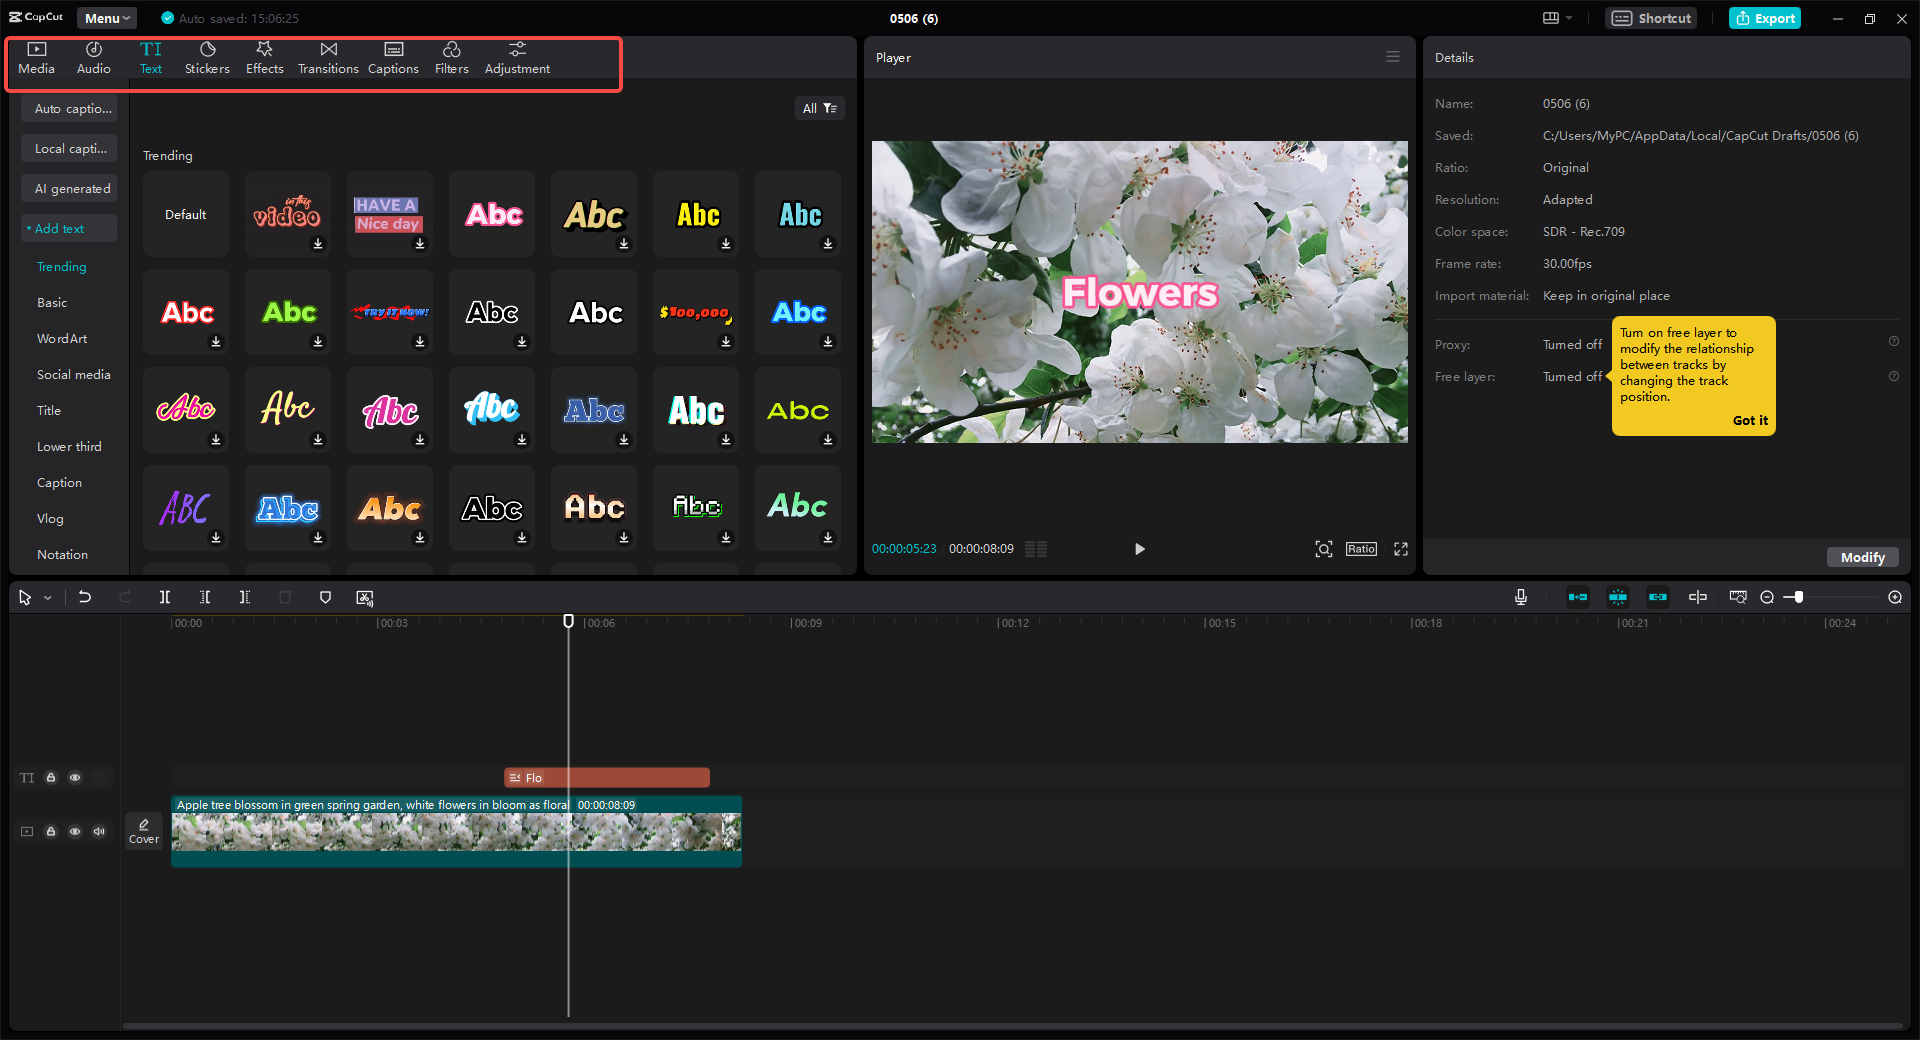Select the Default text style thumbnail

[185, 214]
